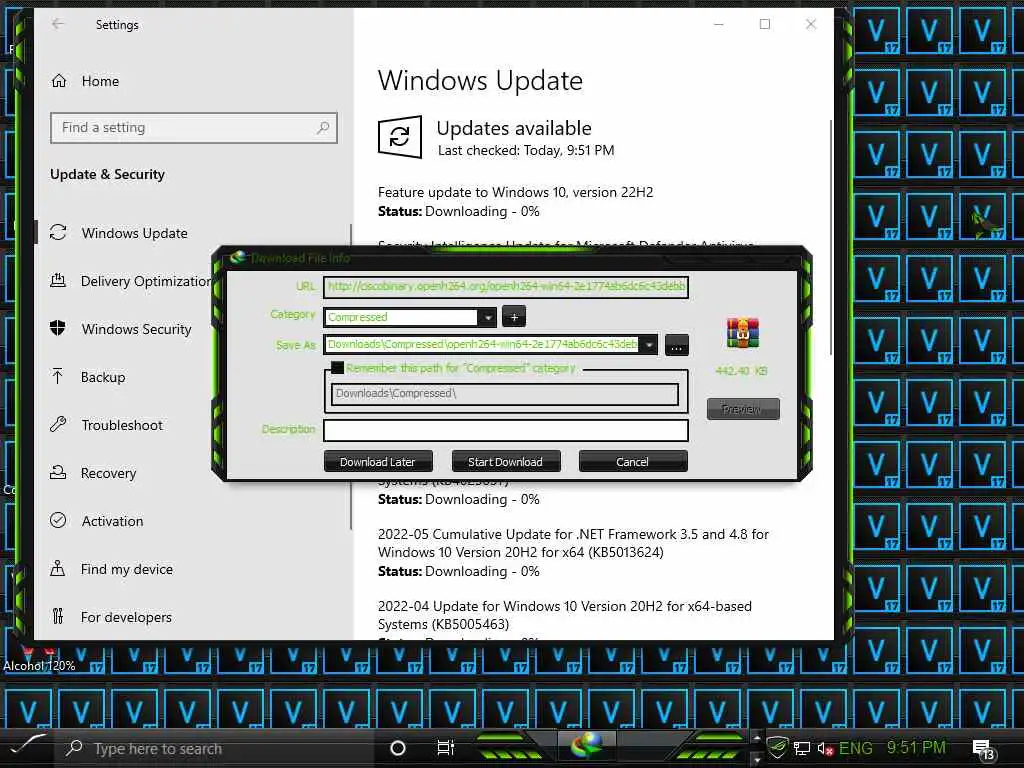Click the ROG shield system tray icon
The image size is (1024, 768).
click(x=776, y=747)
